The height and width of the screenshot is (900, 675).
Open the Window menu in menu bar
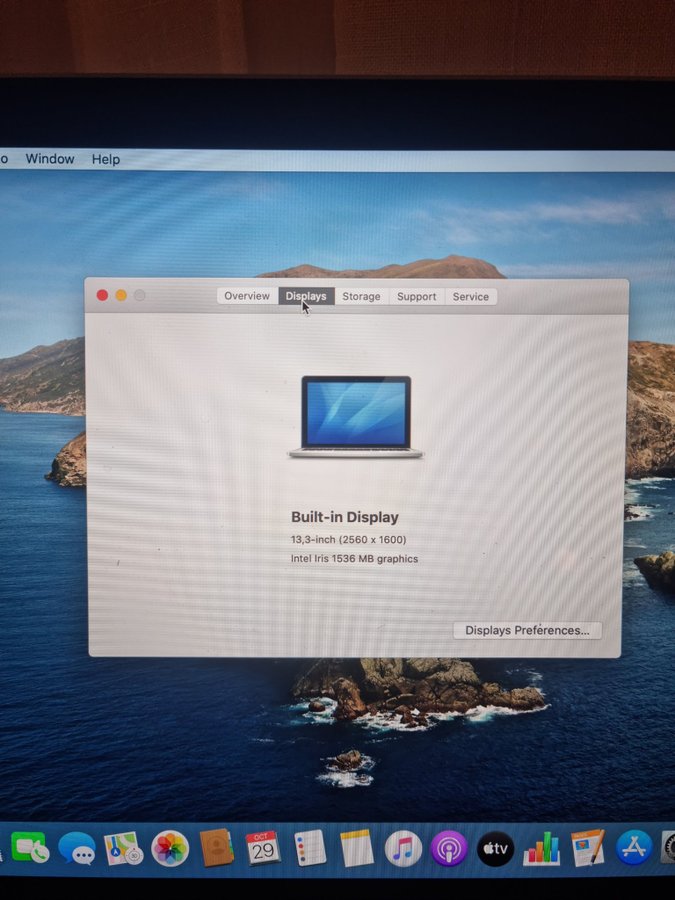pyautogui.click(x=50, y=159)
